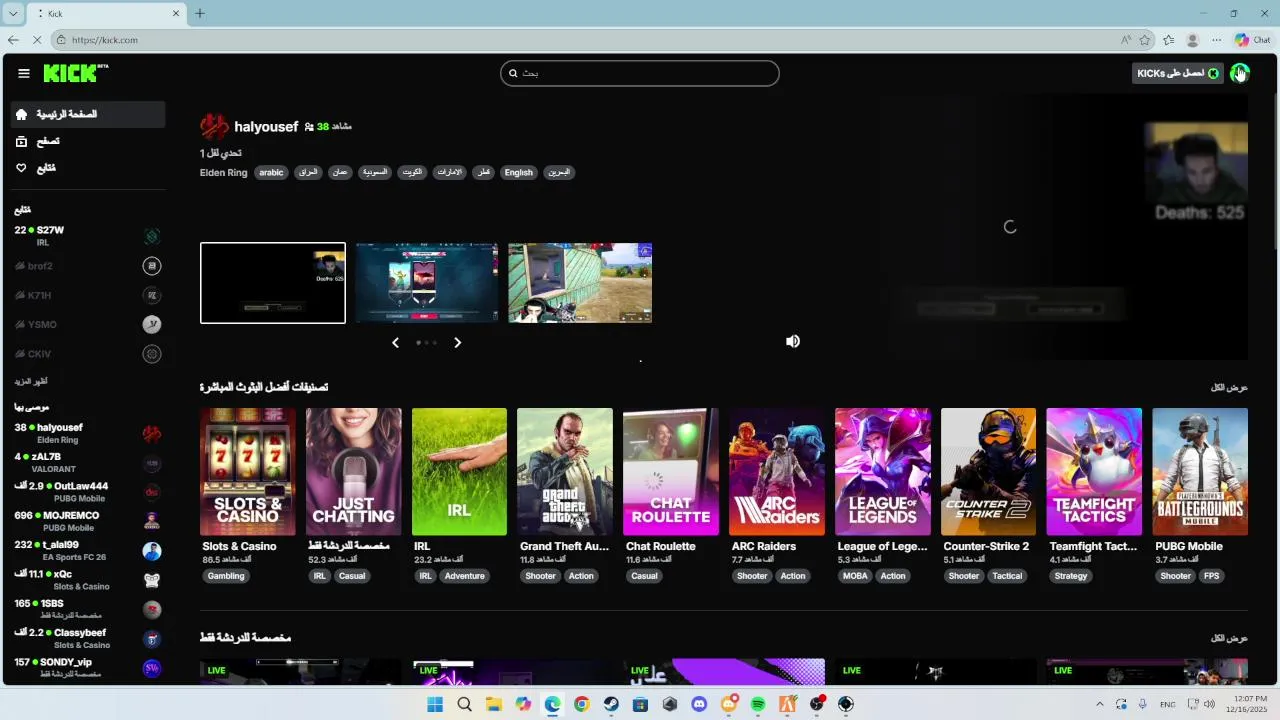
Task: Select browse sidebar item
Action: click(x=89, y=142)
